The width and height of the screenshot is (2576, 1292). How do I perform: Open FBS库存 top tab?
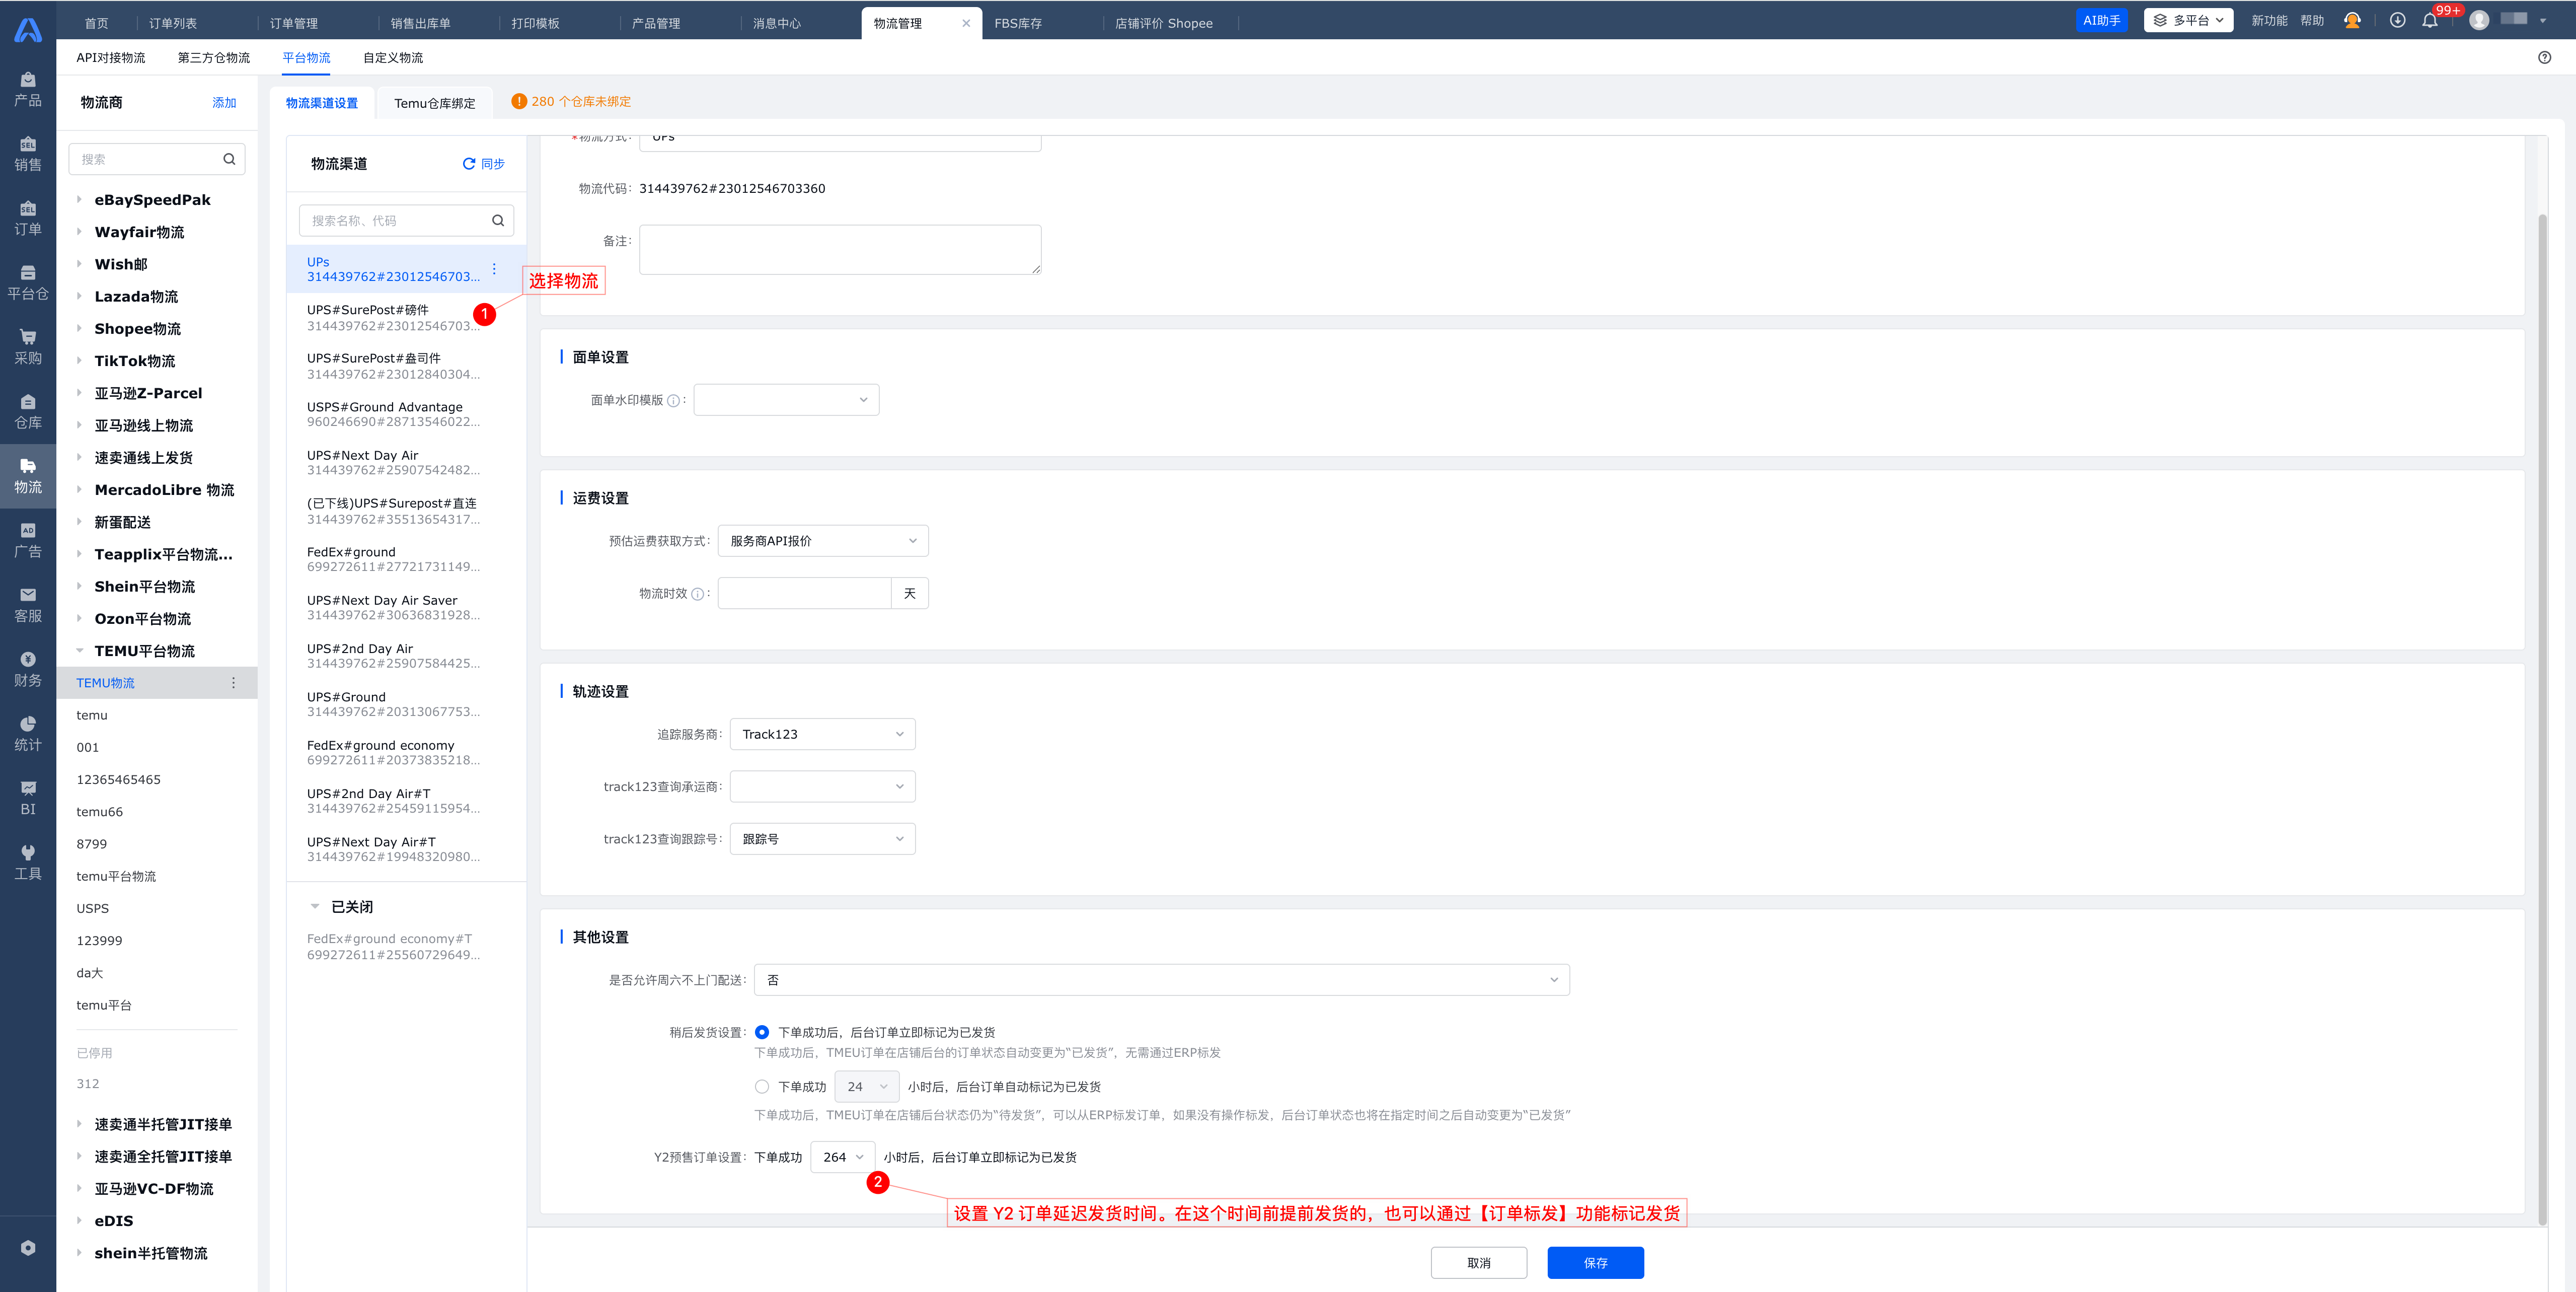1018,23
